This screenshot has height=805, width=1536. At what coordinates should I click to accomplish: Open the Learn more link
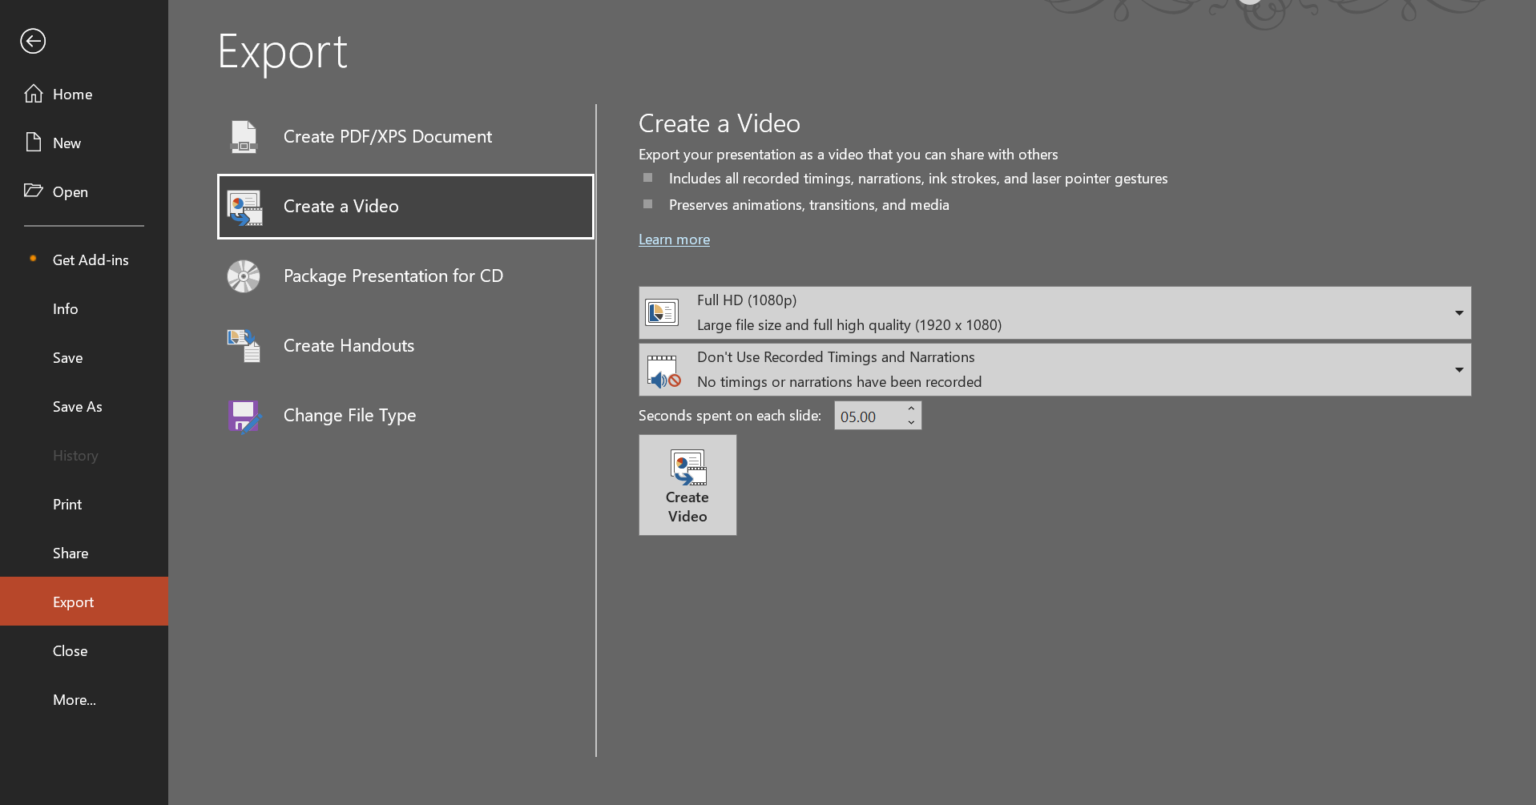674,239
